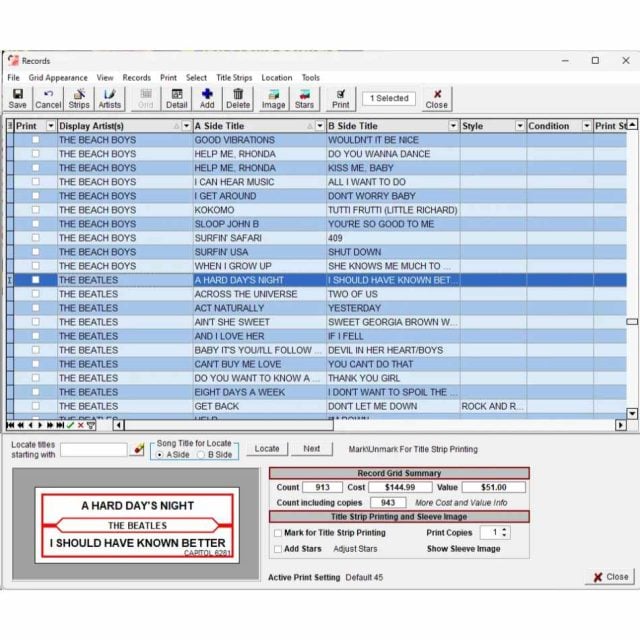Open the Tools menu
Screen dimensions: 640x640
pyautogui.click(x=311, y=78)
